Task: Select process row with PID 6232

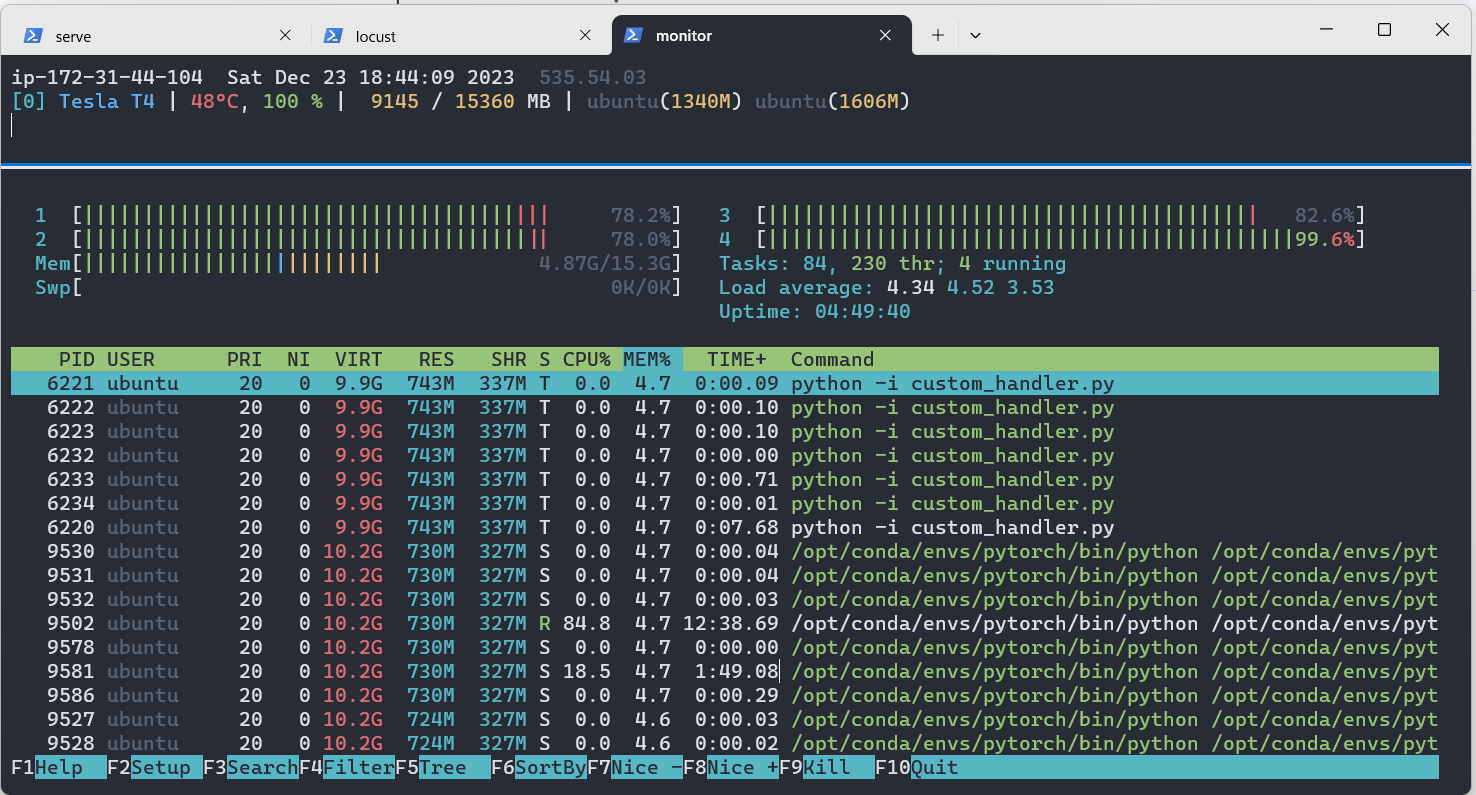Action: pos(725,455)
